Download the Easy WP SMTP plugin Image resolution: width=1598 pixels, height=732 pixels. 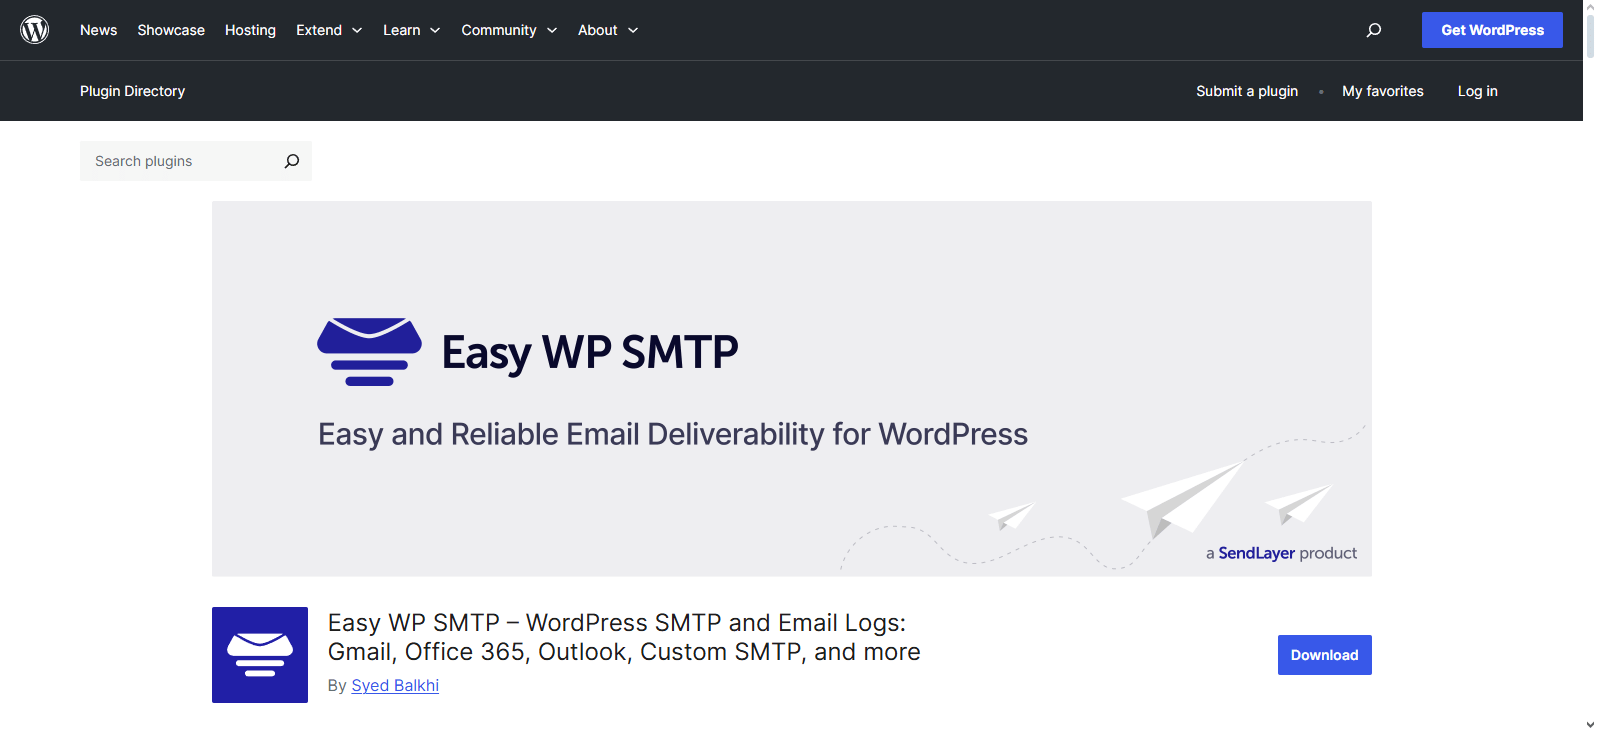(1324, 655)
